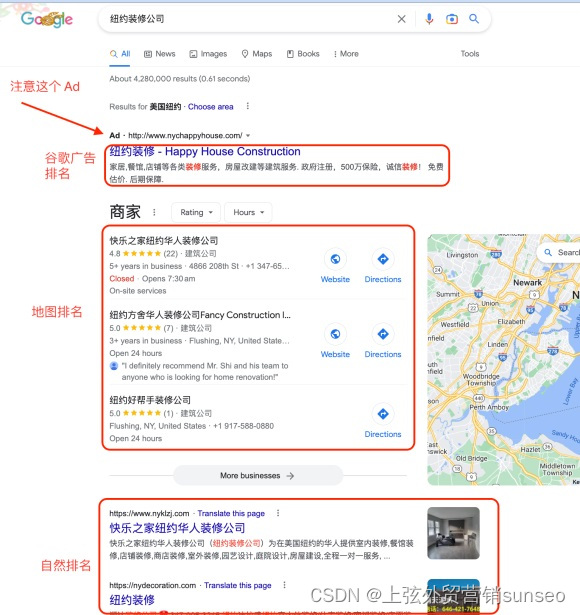Open the 纽约好帮手装修公司 business listing
This screenshot has height=615, width=580.
[x=150, y=400]
